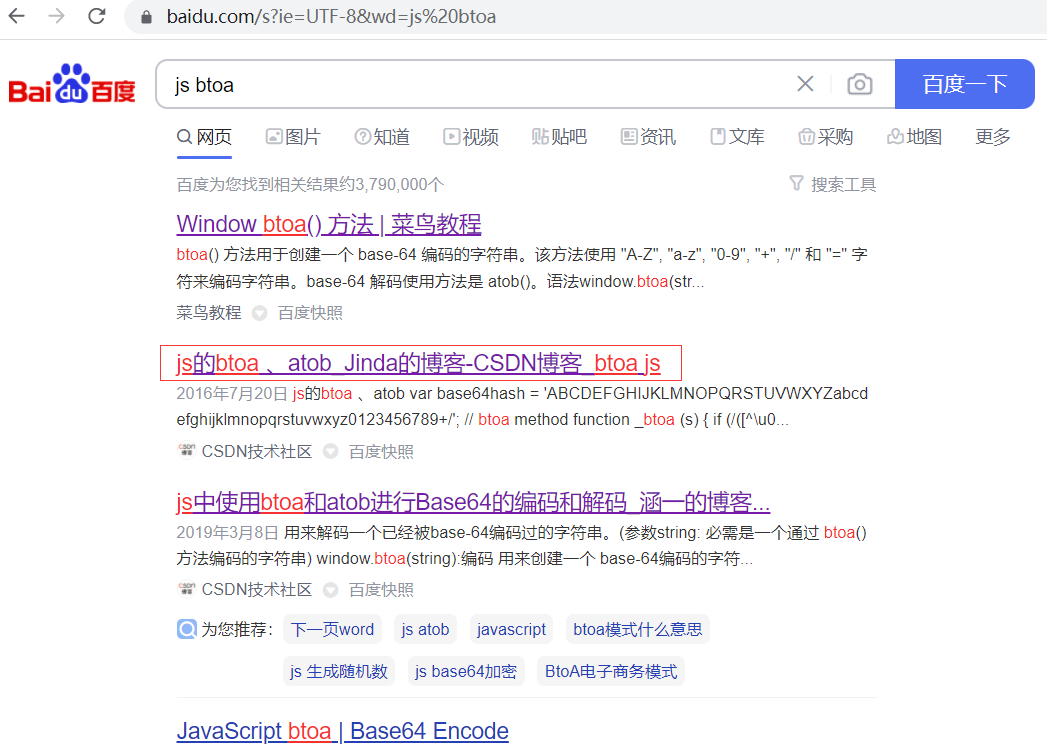1047x744 pixels.
Task: Click suggestion javascript
Action: (511, 629)
